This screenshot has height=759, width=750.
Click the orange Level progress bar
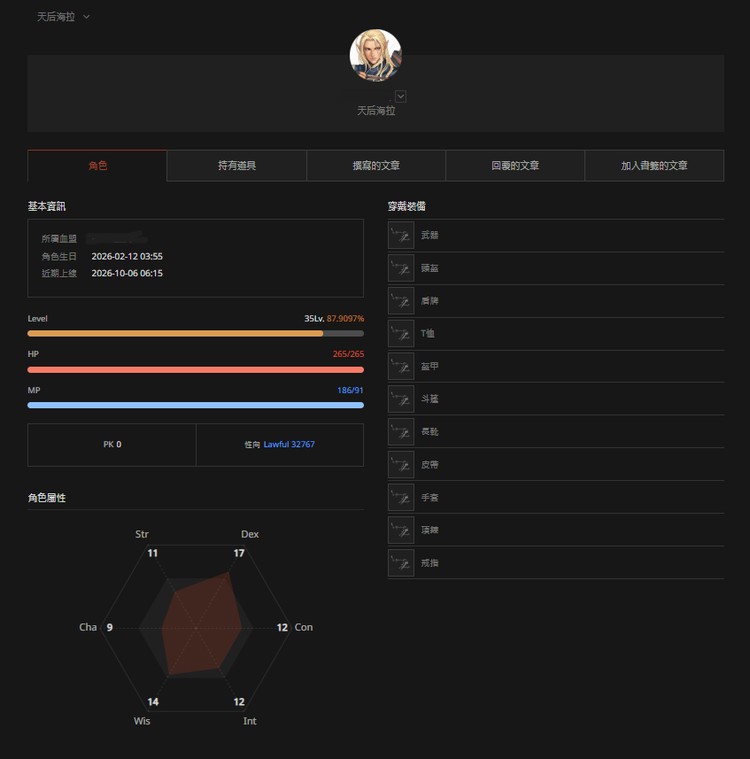[x=196, y=334]
